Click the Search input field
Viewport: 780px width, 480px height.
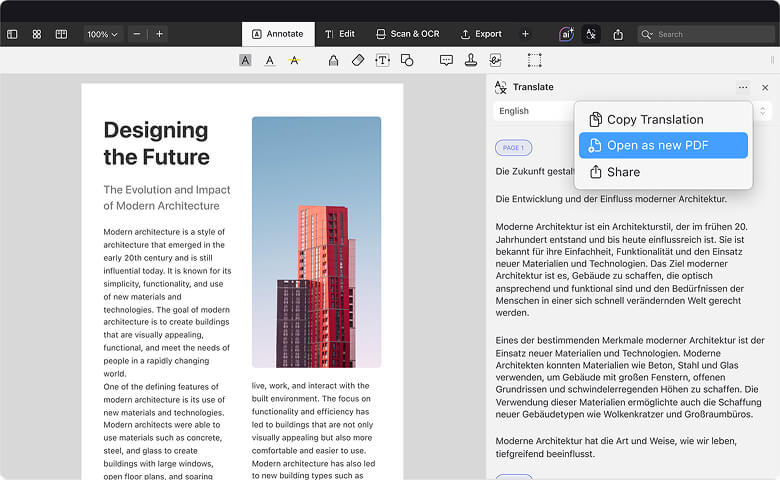point(712,34)
